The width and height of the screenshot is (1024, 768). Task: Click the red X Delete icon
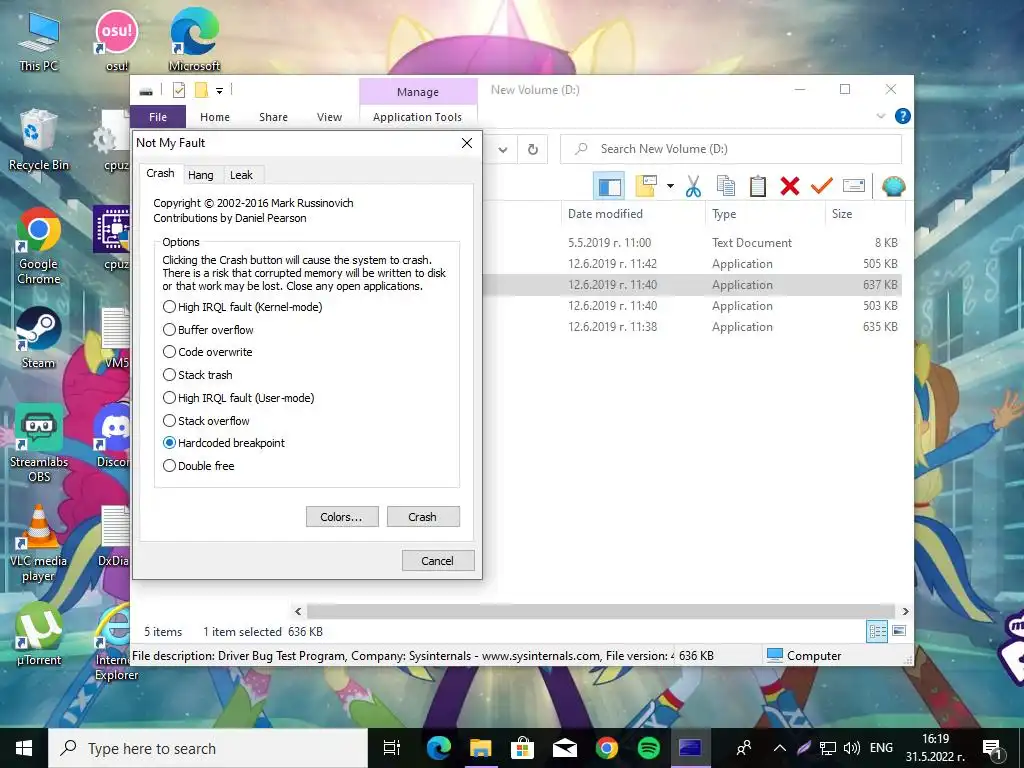click(x=790, y=186)
